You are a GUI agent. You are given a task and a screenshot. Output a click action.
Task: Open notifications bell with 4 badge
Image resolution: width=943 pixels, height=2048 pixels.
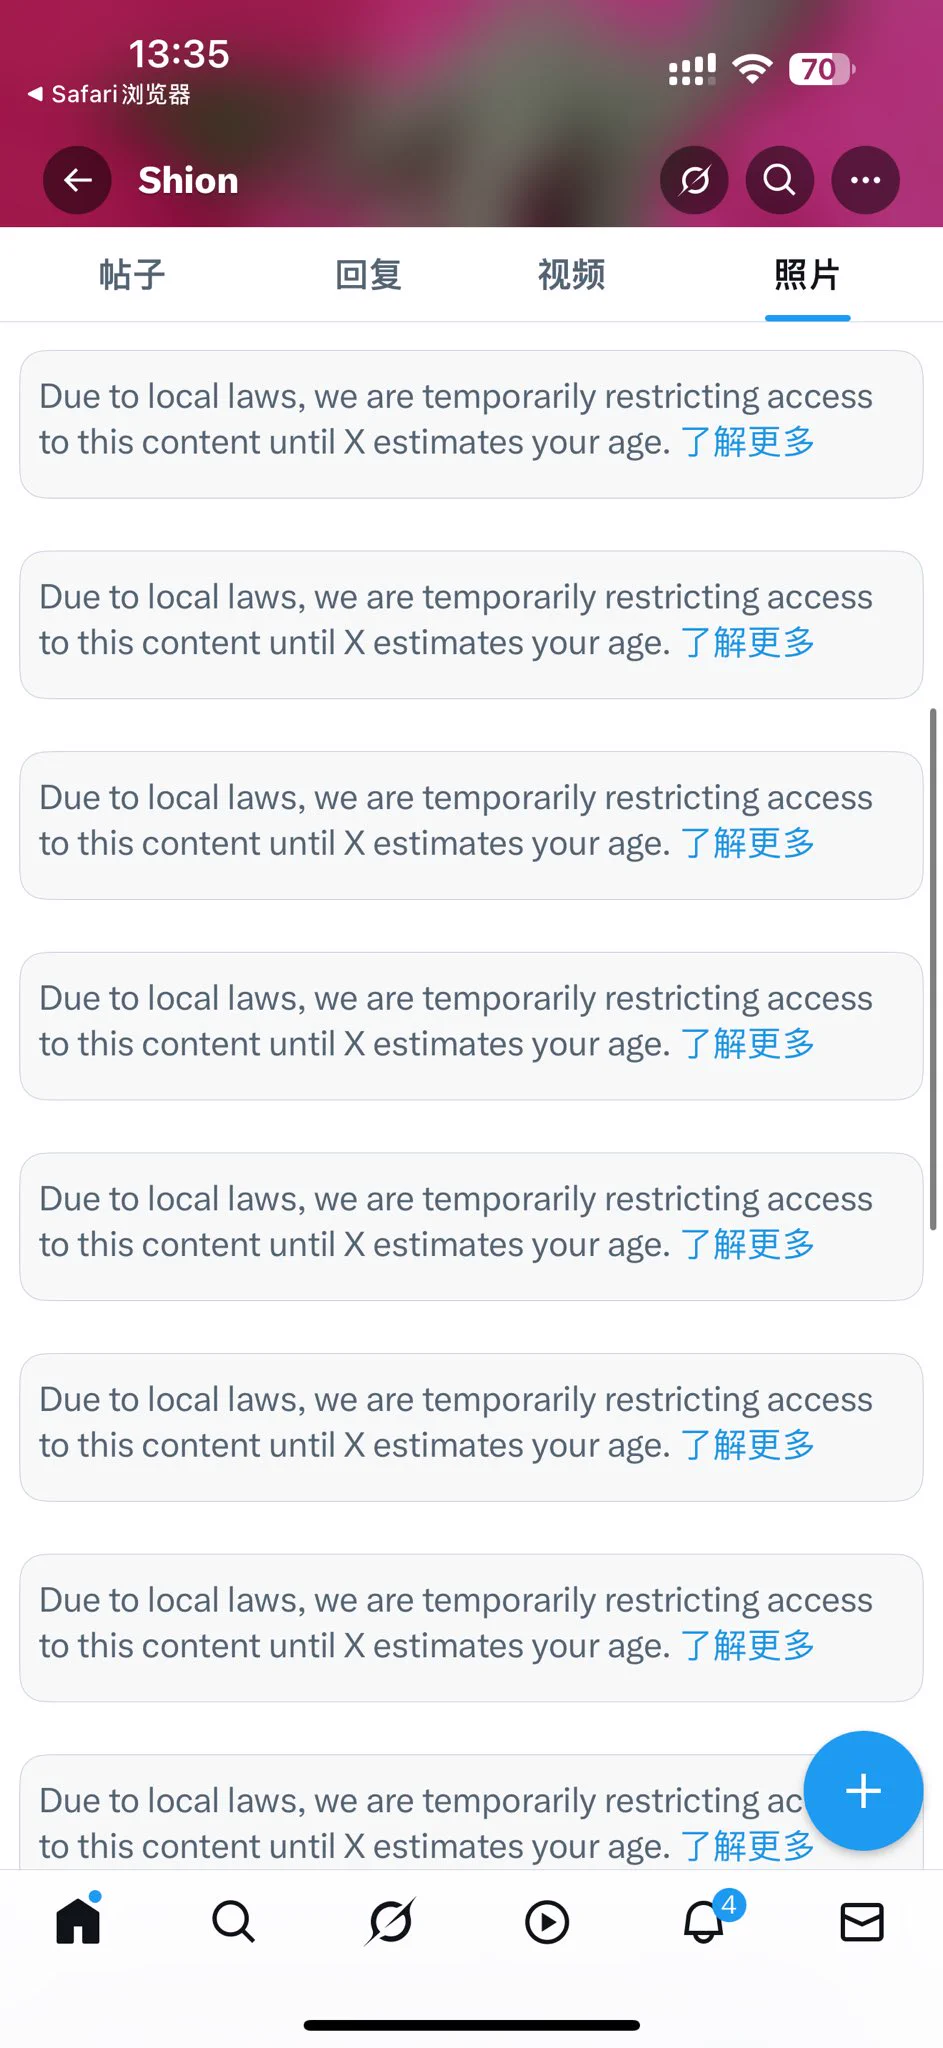pyautogui.click(x=706, y=1918)
